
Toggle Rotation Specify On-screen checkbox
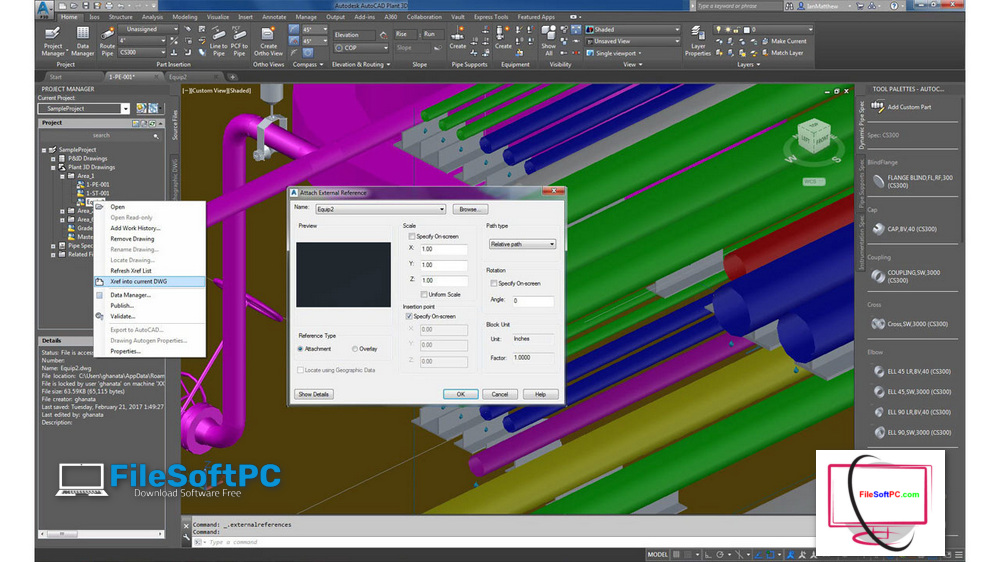494,283
